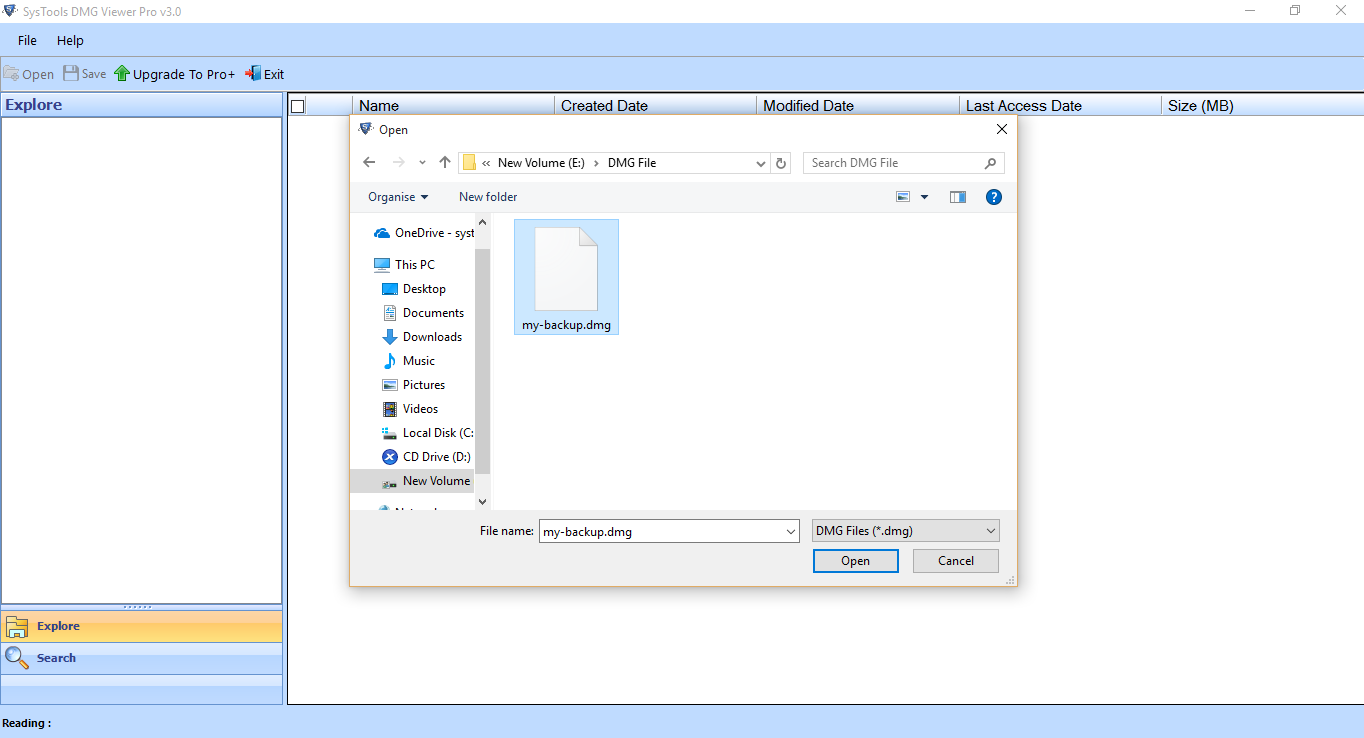The image size is (1364, 738).
Task: Check the select-all checkbox in the column header
Action: click(x=297, y=105)
